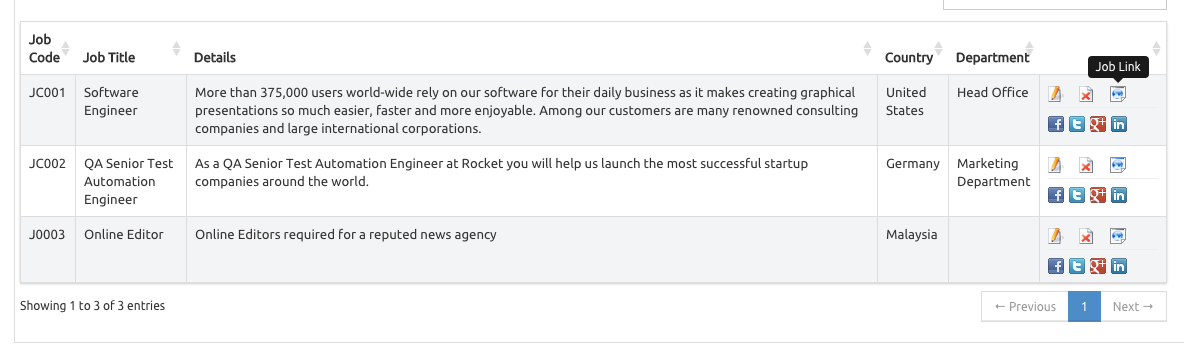Share JC002 job on Google Plus
The width and height of the screenshot is (1184, 363).
1098,195
